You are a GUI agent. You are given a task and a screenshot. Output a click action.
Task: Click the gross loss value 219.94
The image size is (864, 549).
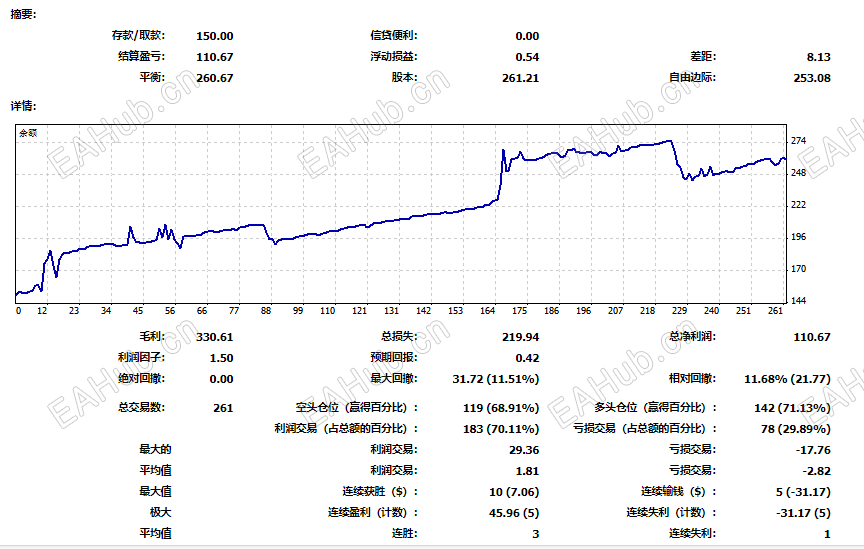pos(520,337)
